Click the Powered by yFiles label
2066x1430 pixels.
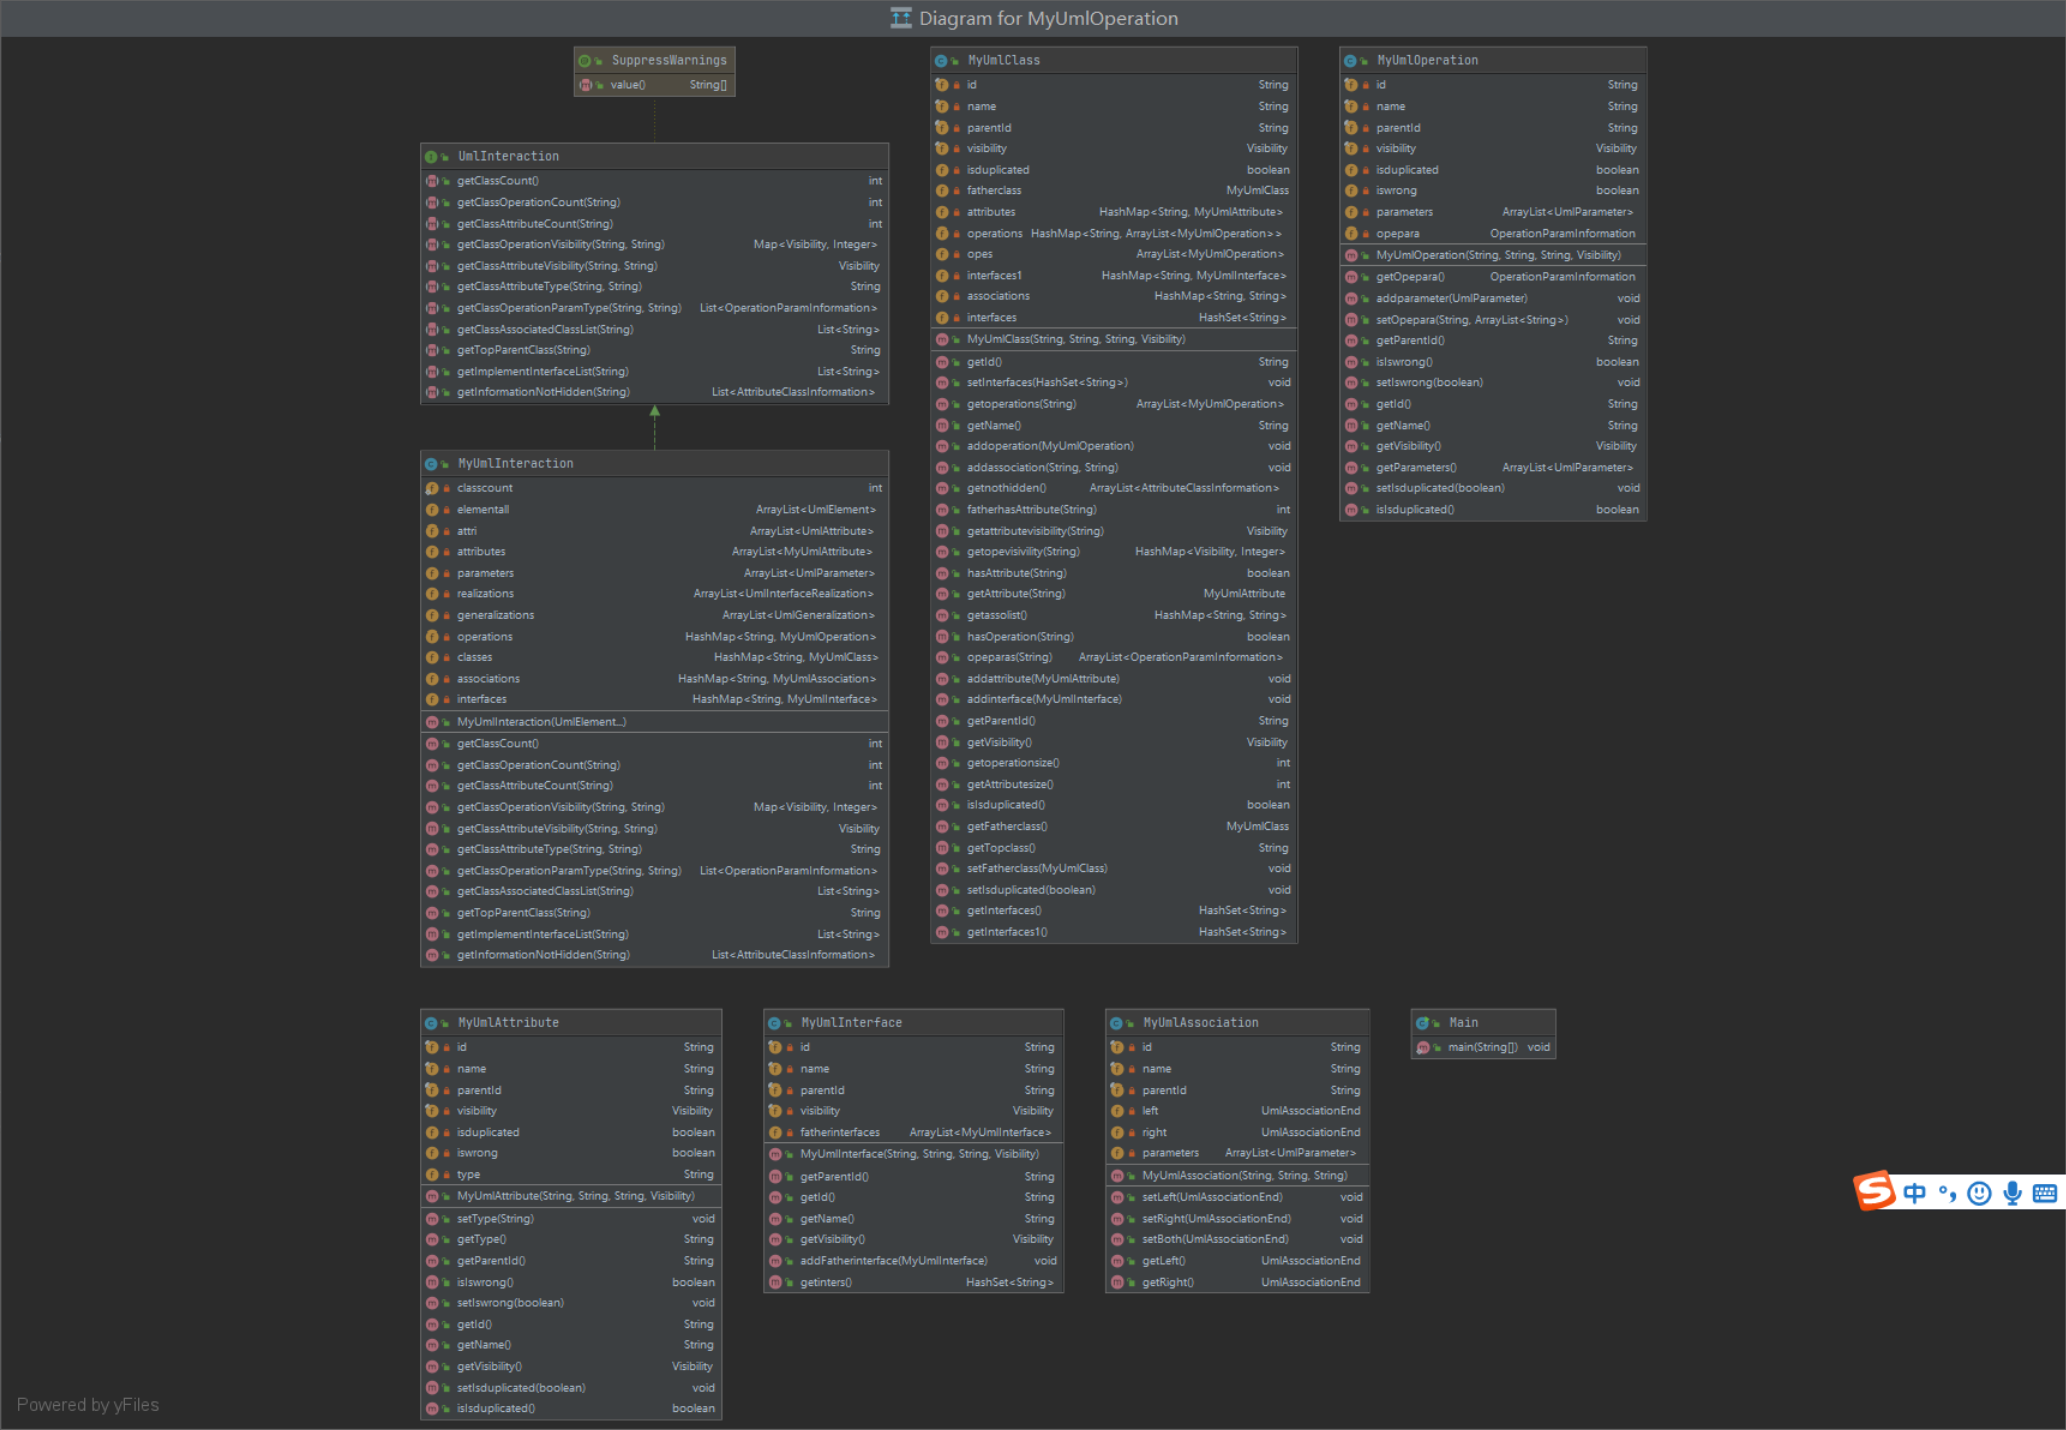88,1405
